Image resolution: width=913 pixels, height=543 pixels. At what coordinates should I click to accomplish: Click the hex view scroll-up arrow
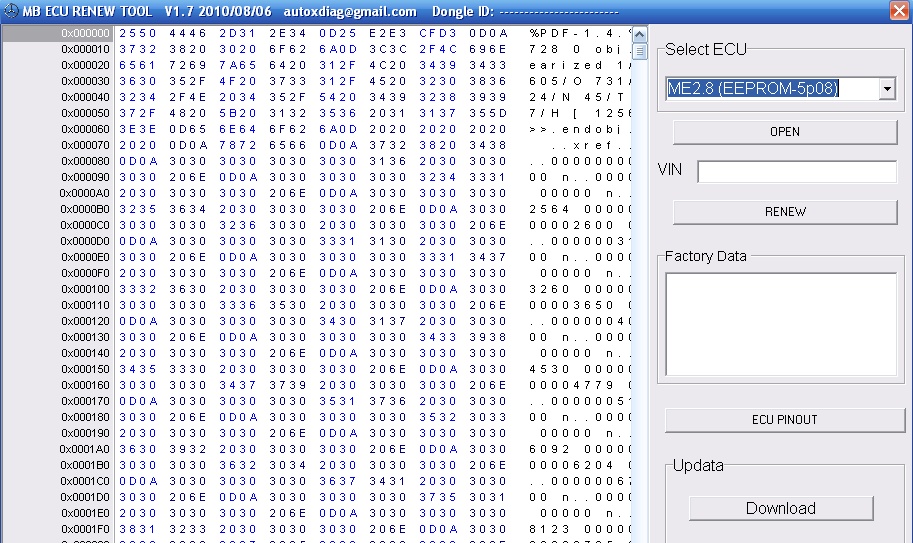(639, 35)
